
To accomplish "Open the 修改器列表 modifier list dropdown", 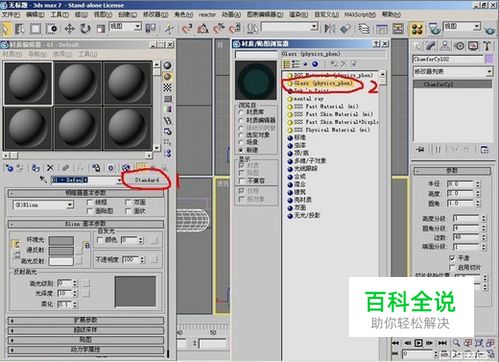I will 489,71.
